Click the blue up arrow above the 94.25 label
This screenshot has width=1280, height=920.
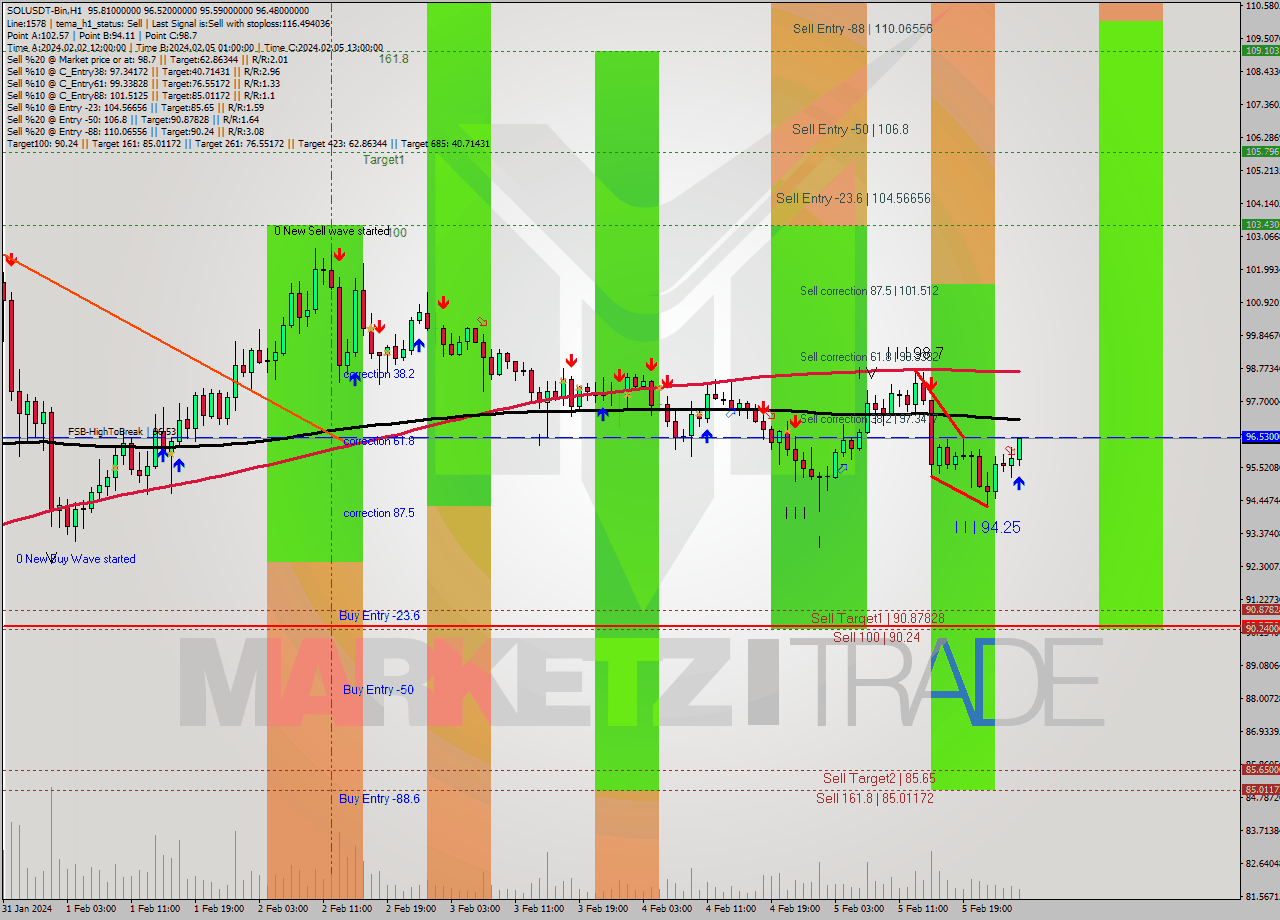[x=1018, y=483]
